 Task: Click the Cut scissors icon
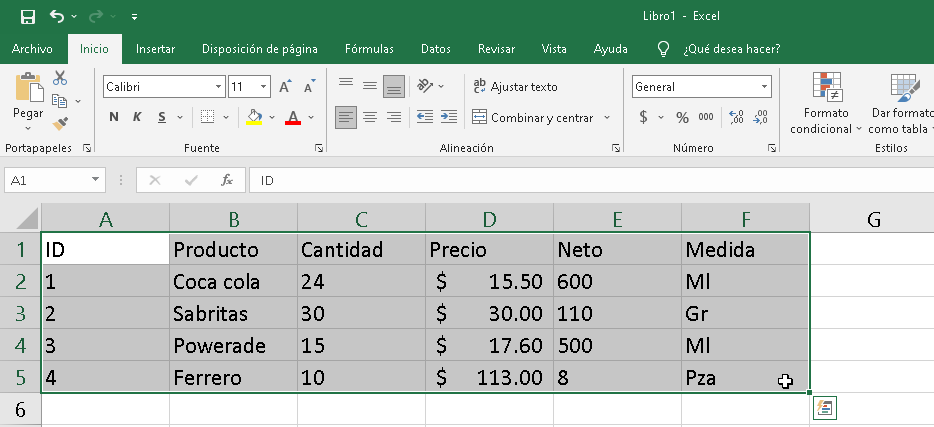coord(60,77)
